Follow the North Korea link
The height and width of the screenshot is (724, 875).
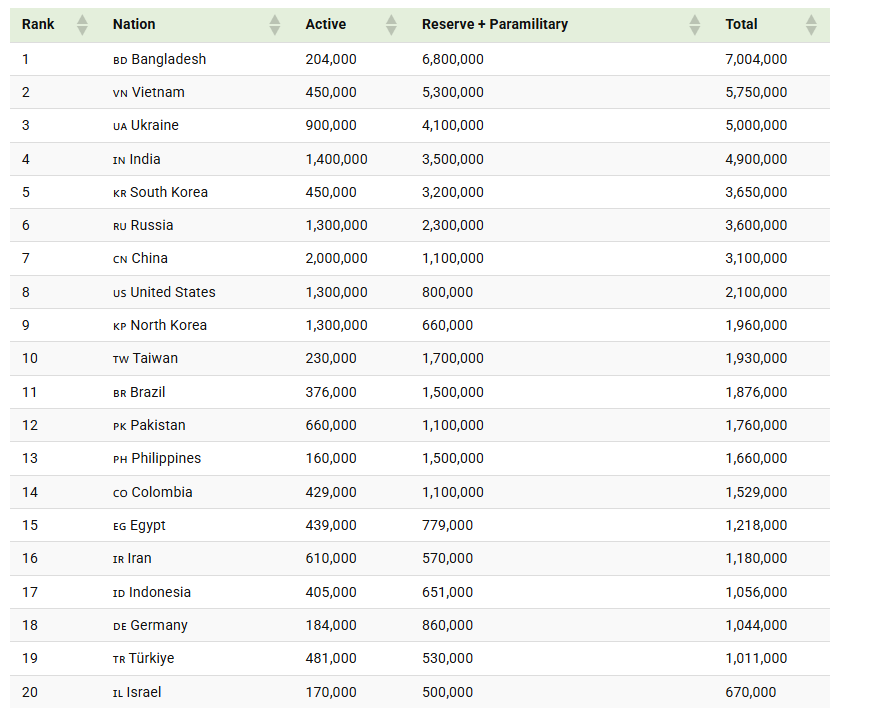tap(168, 325)
